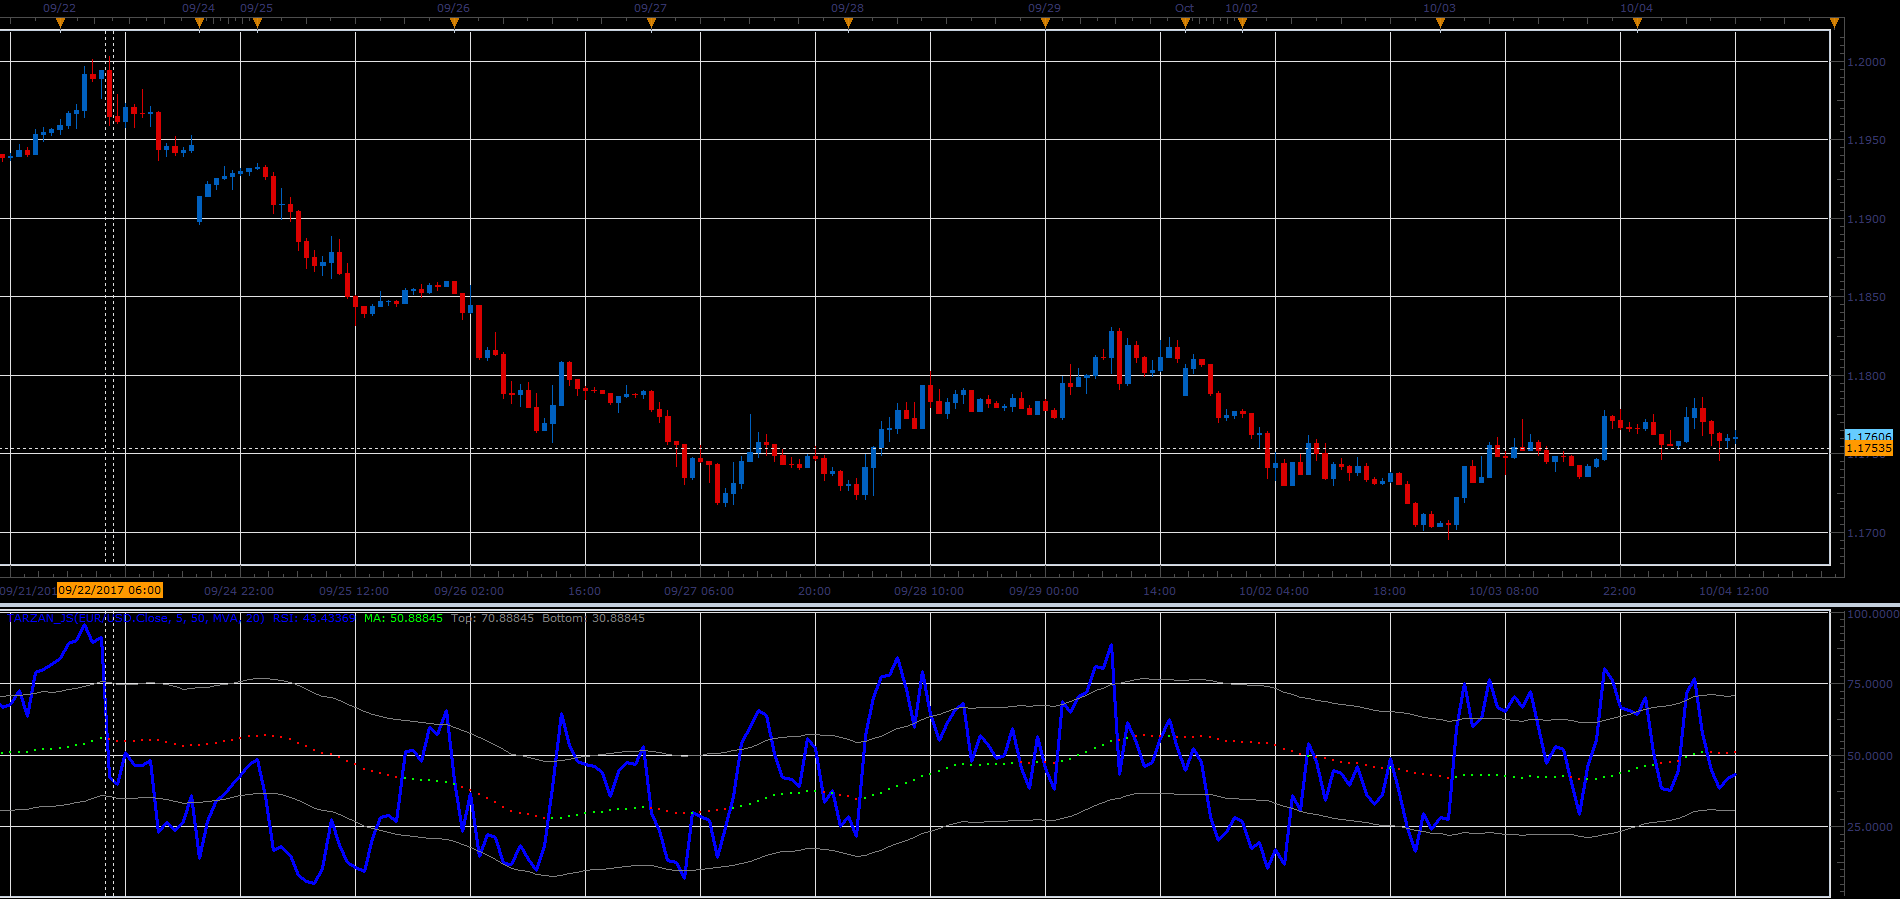Click the 09/22 day marker triangle

(x=60, y=23)
